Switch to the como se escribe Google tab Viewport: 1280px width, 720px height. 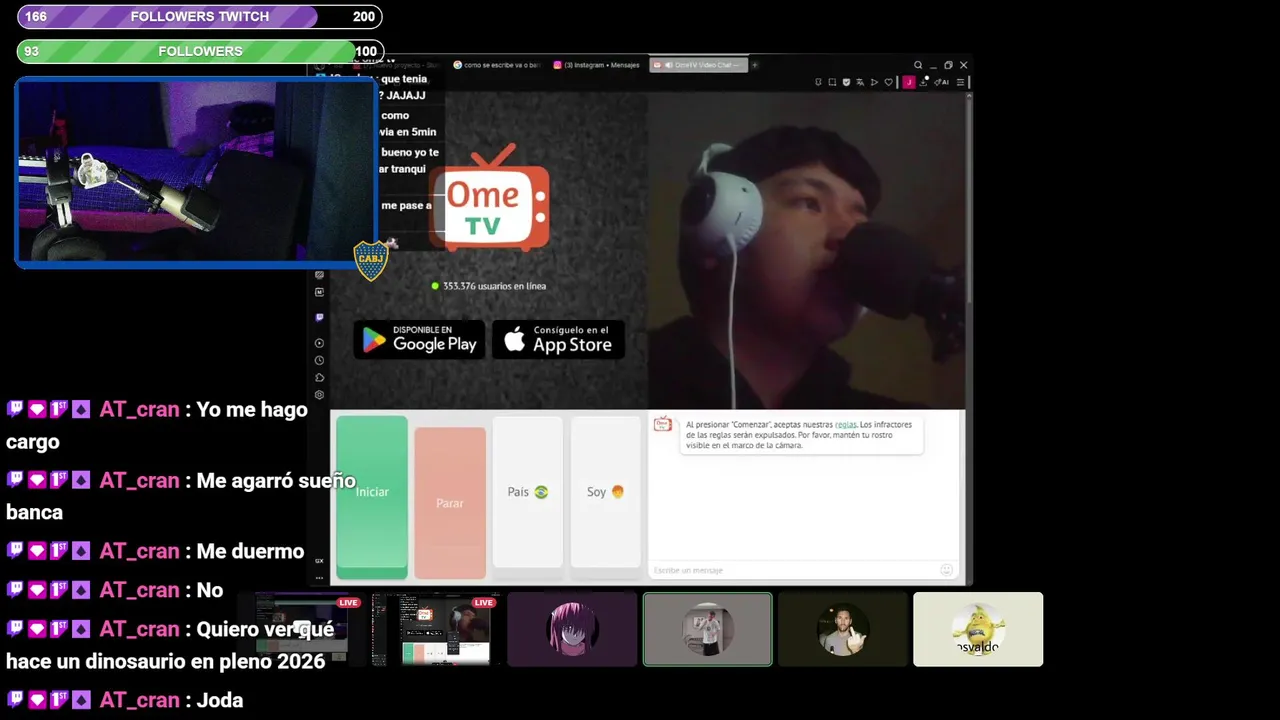point(496,65)
